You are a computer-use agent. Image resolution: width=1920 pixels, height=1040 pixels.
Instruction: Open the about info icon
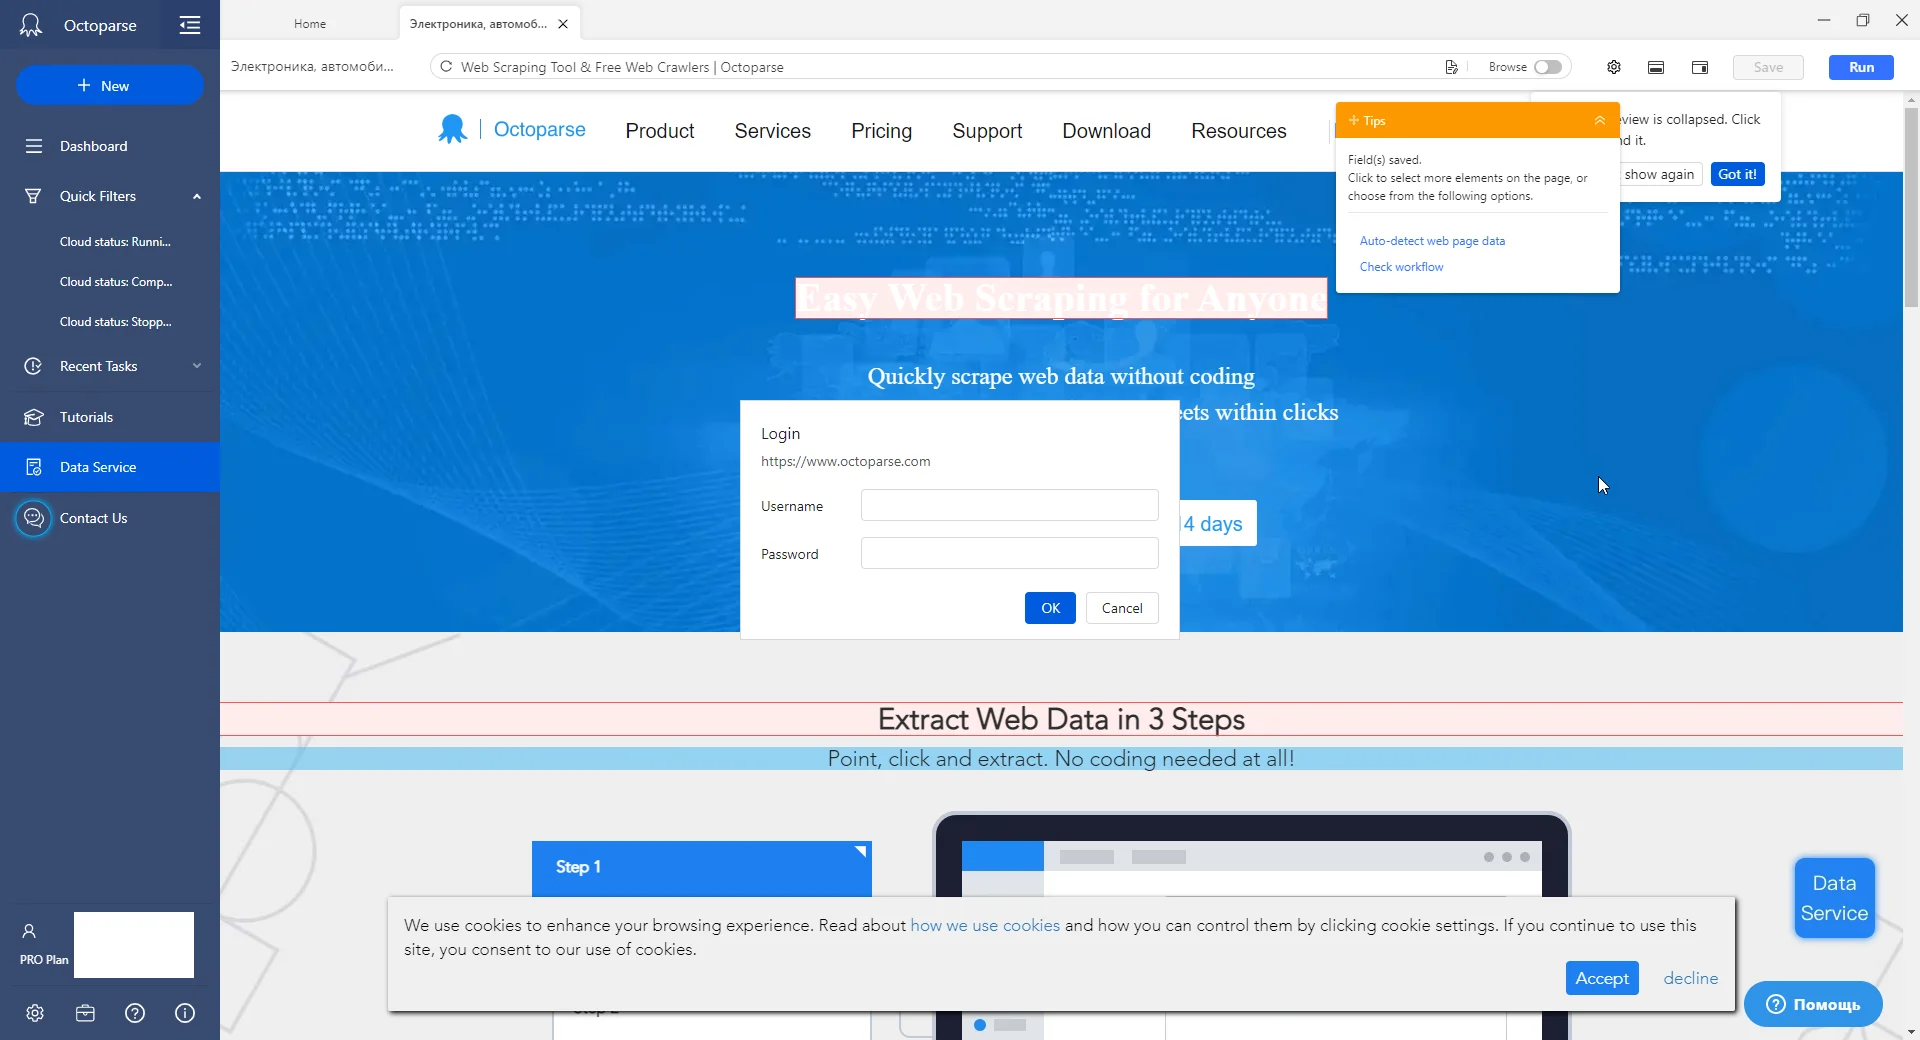tap(185, 1013)
